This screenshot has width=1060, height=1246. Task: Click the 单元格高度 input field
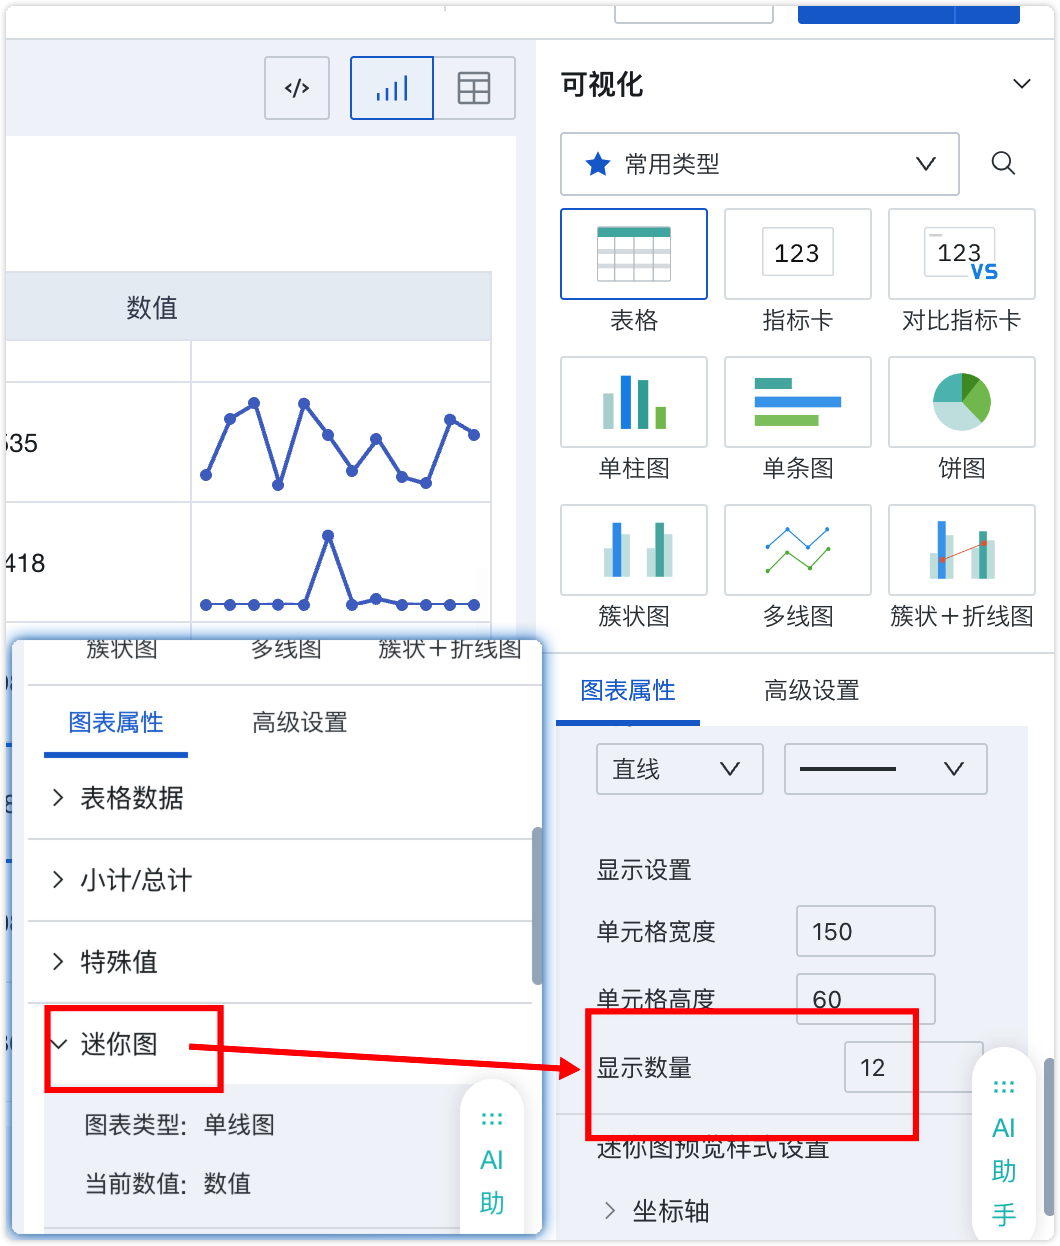866,999
